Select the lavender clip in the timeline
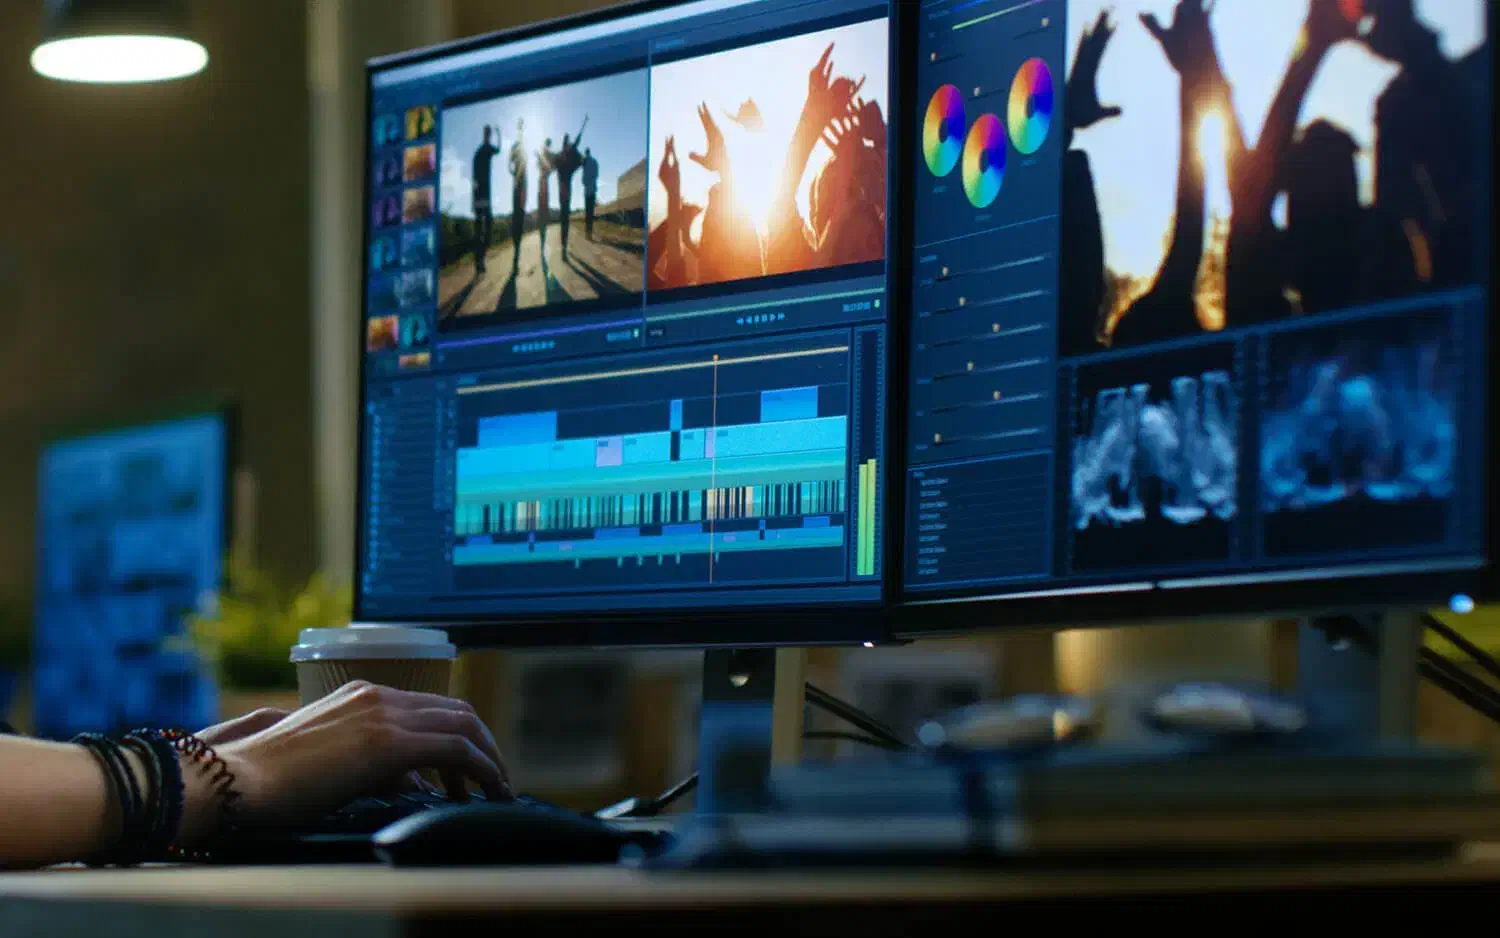Screen dimensions: 1500x938 [609, 451]
